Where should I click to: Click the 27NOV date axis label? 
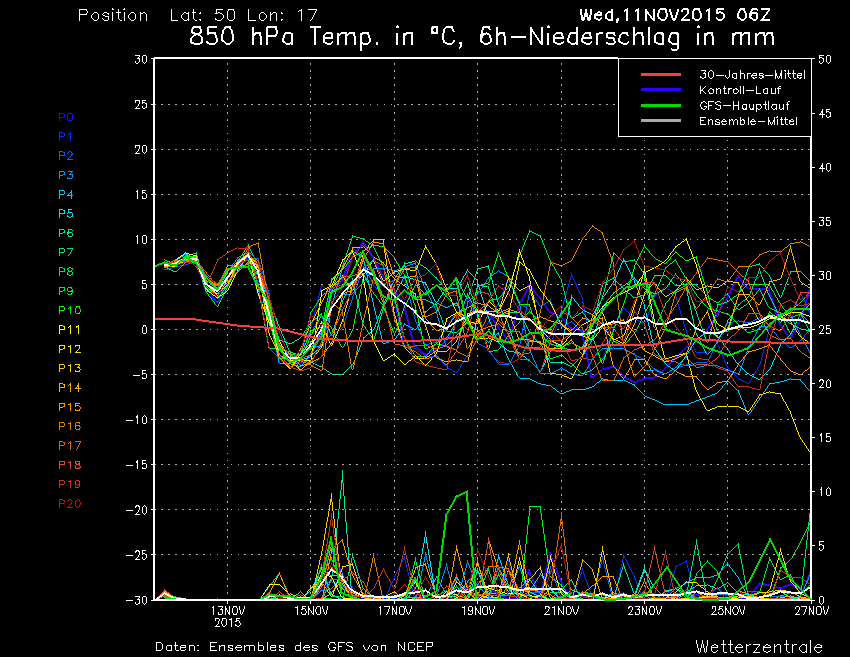tap(812, 611)
